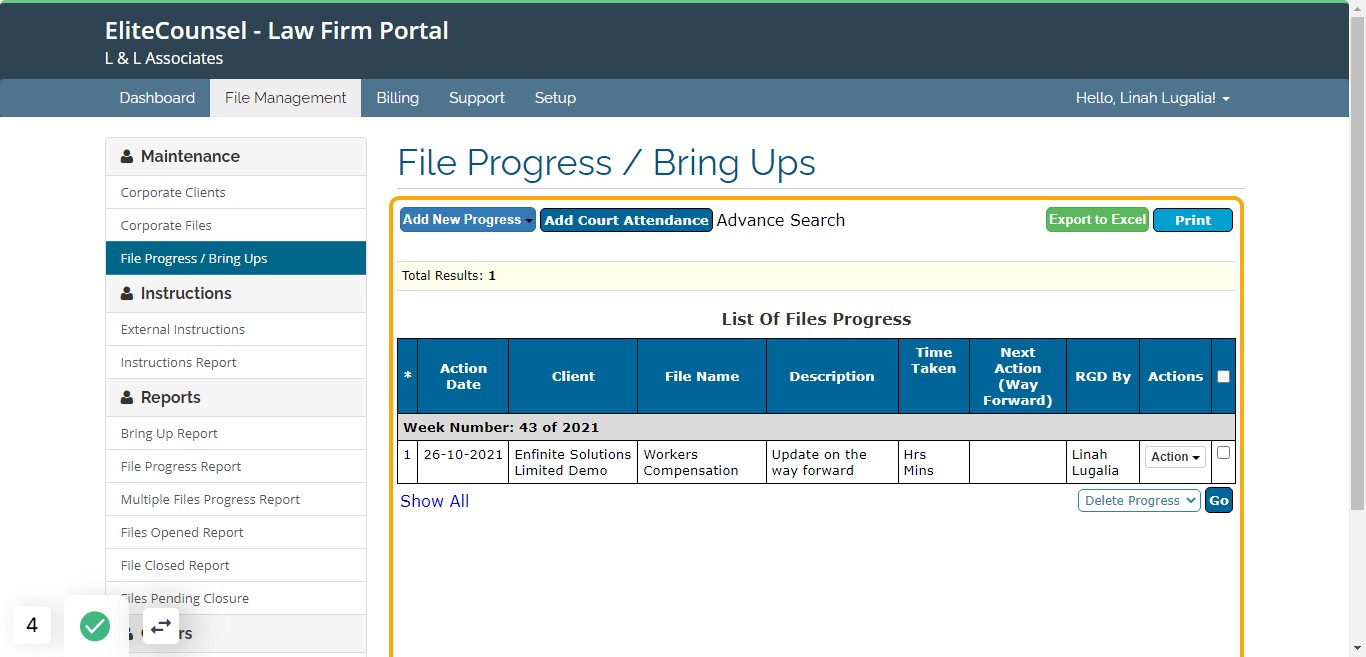Screen dimensions: 1366x657
Task: Click the Advance Search link
Action: [x=781, y=220]
